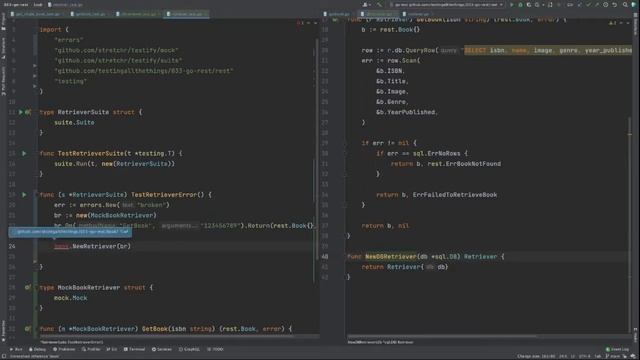Click the tool windows icon at bottom-left corner
The height and width of the screenshot is (360, 640).
(x=4, y=356)
